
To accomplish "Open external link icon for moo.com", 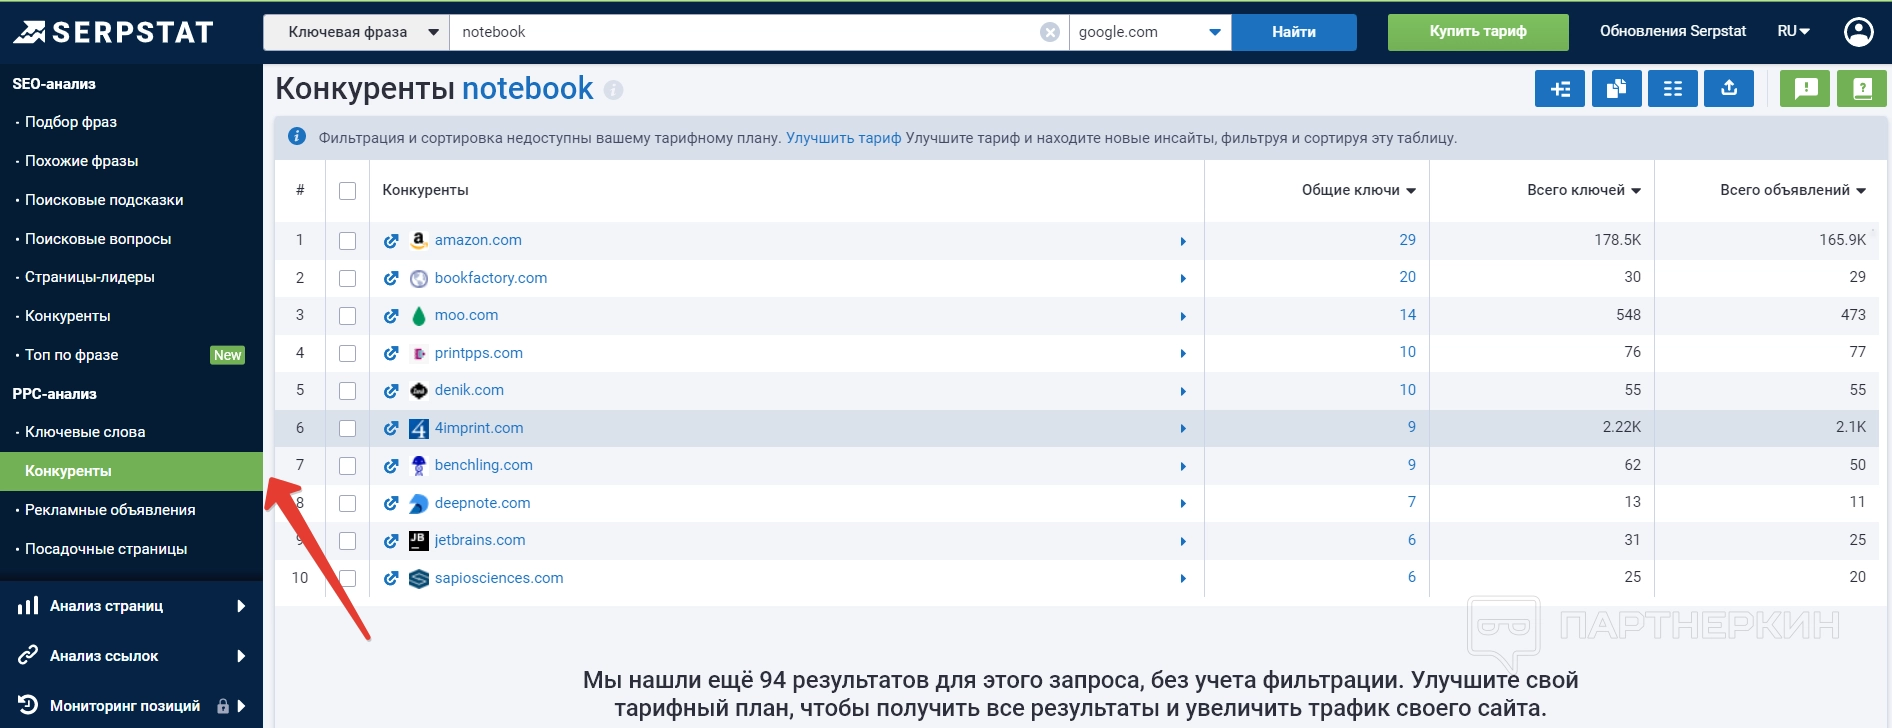I will (391, 316).
